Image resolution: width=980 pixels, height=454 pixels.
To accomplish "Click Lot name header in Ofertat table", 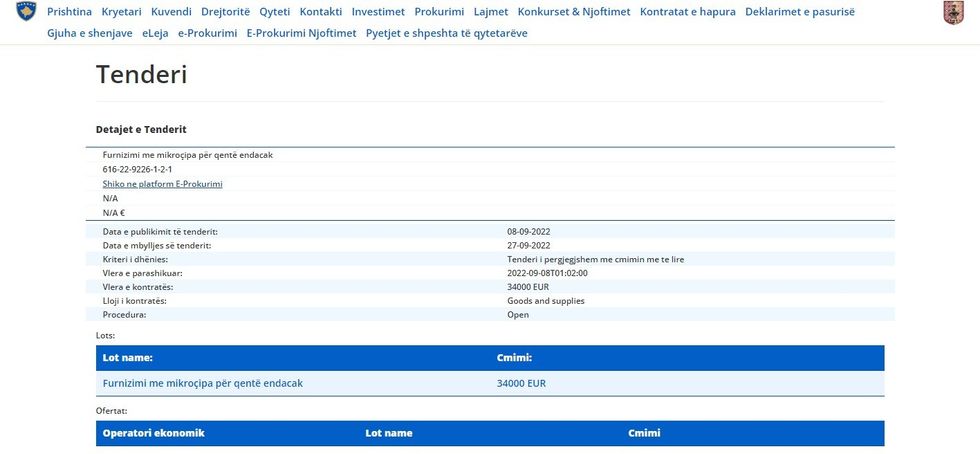I will pos(389,433).
